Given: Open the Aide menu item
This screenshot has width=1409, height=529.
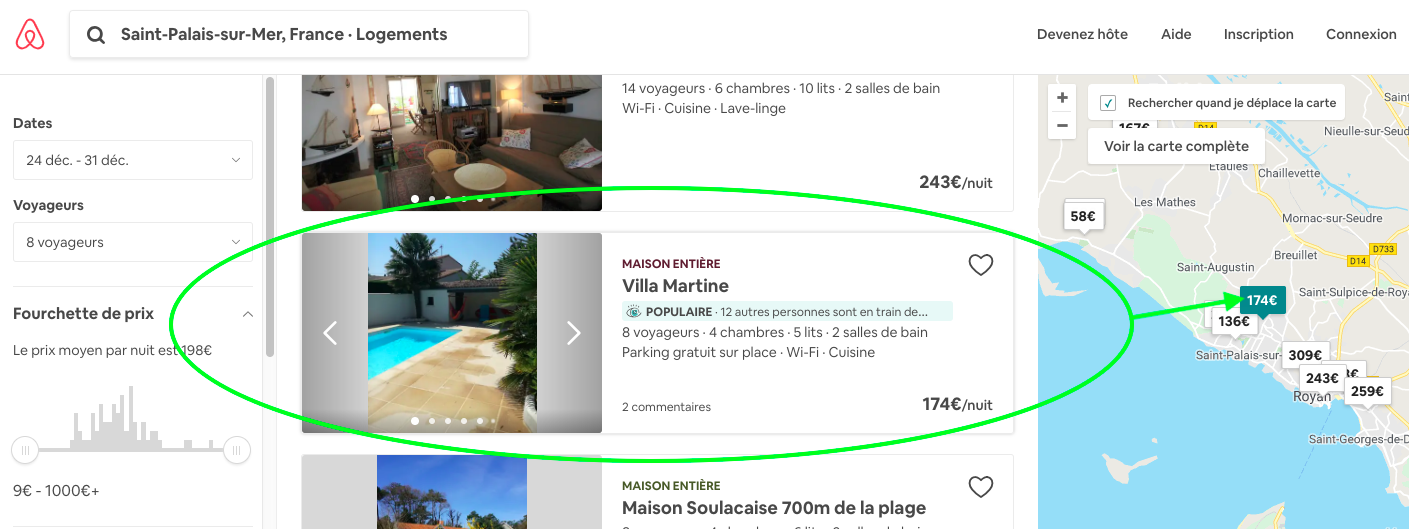Looking at the screenshot, I should click(1176, 34).
